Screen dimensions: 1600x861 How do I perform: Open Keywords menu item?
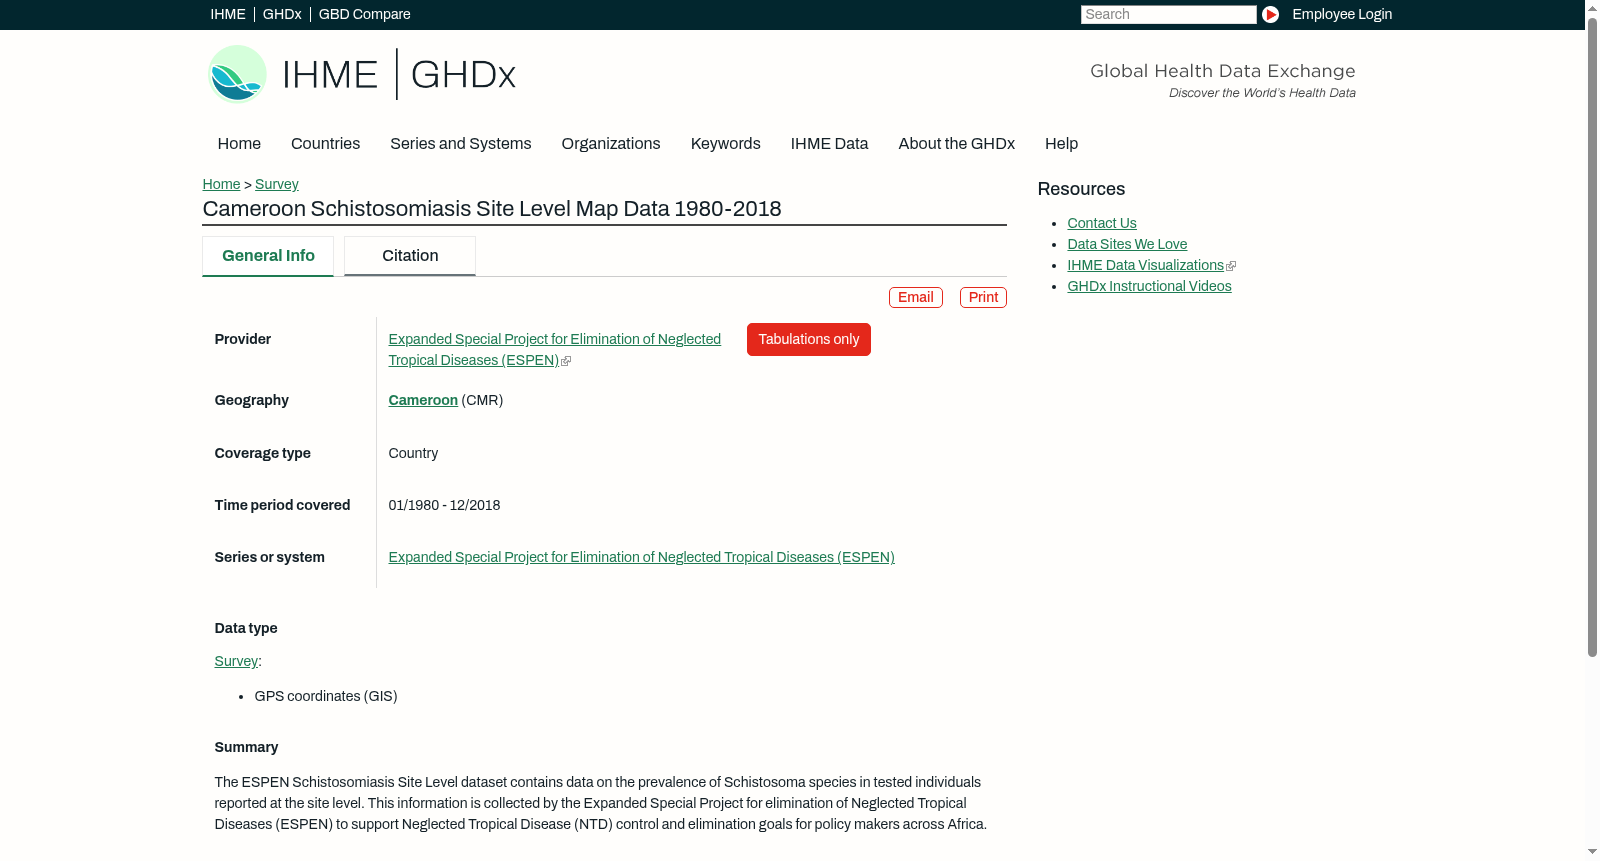726,144
